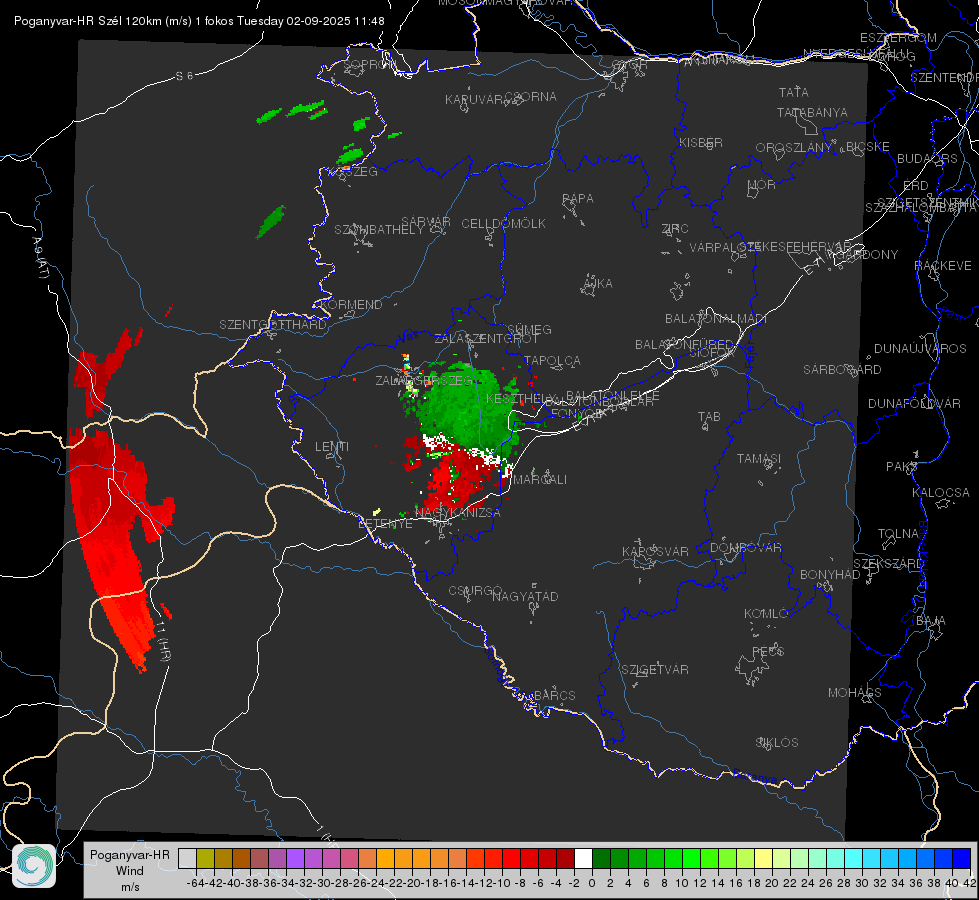The image size is (979, 900).
Task: Select the RÁCKEVE city label
Action: (943, 266)
